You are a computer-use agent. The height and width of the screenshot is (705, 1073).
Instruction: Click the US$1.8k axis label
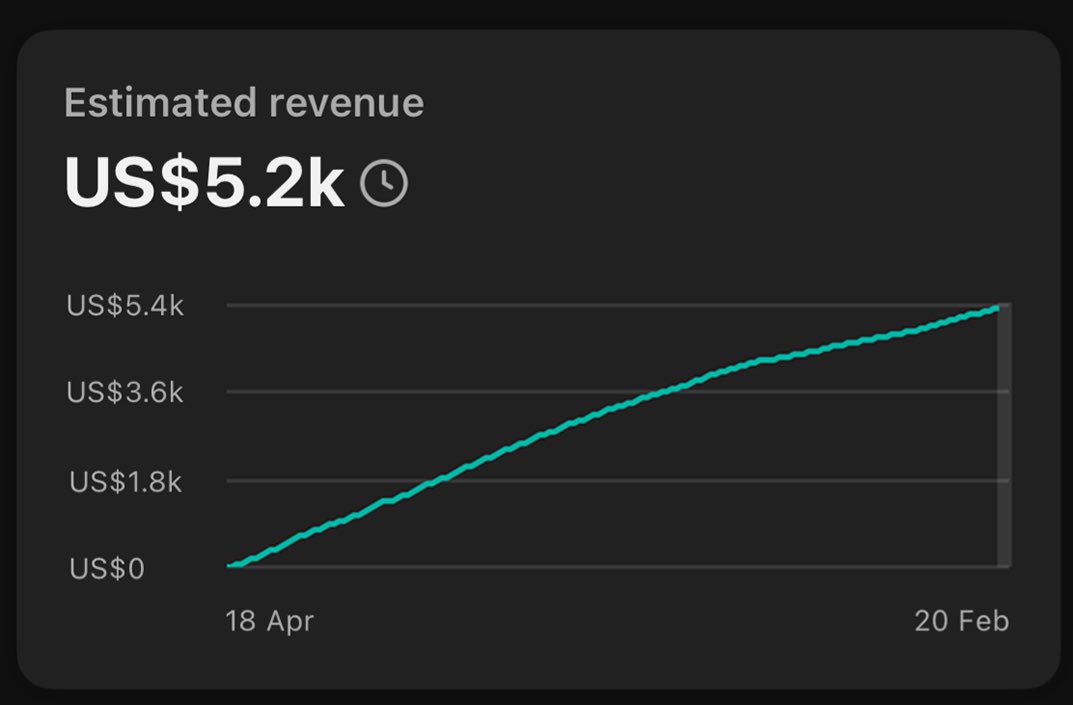coord(126,482)
